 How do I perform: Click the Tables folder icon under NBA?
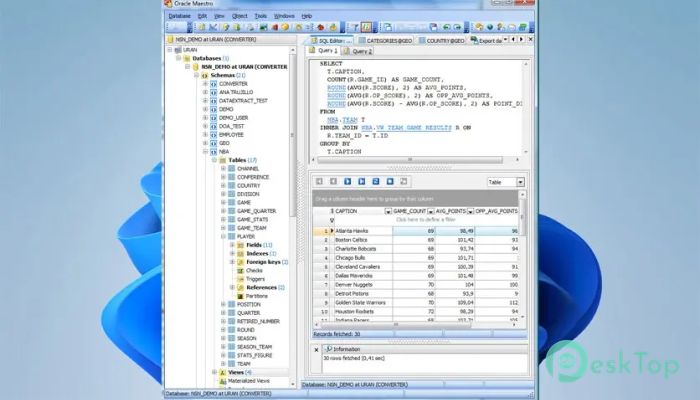(x=222, y=160)
